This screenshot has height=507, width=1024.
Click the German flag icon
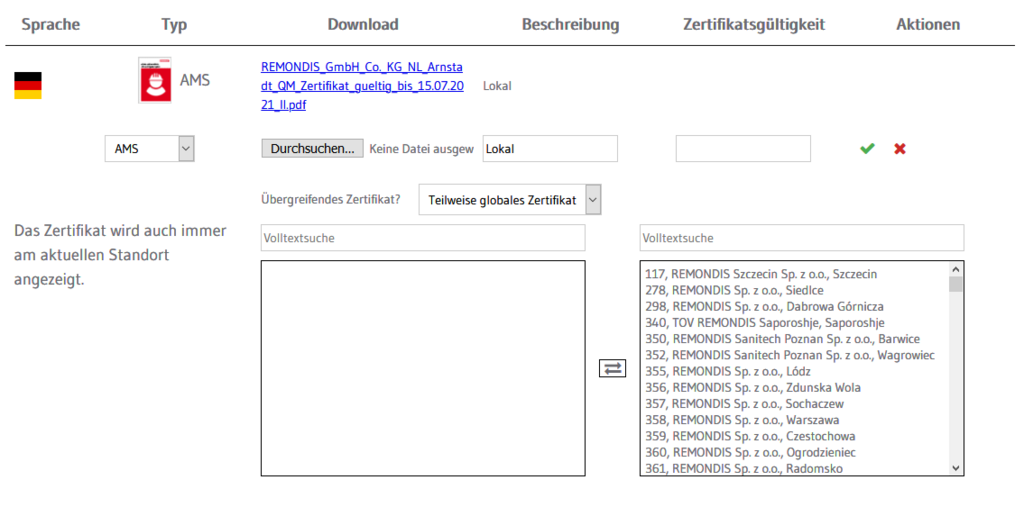coord(28,86)
